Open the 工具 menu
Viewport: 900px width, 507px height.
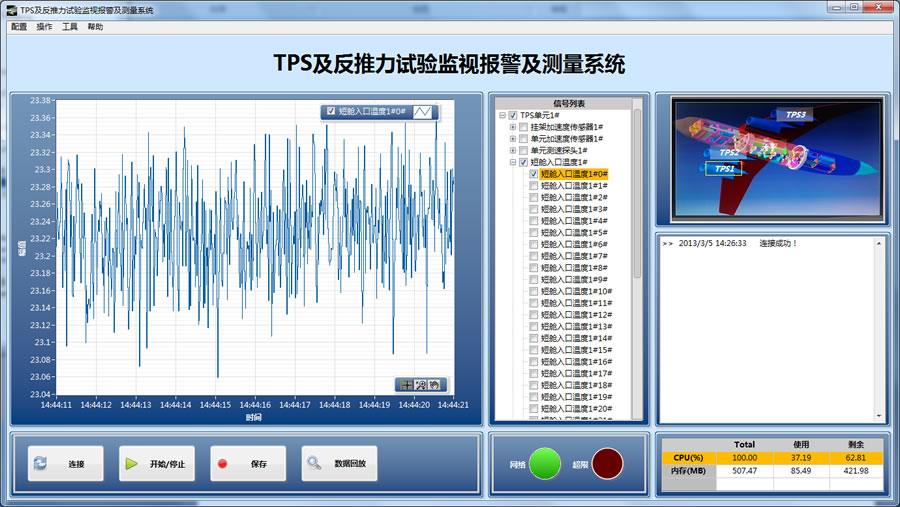tap(70, 27)
